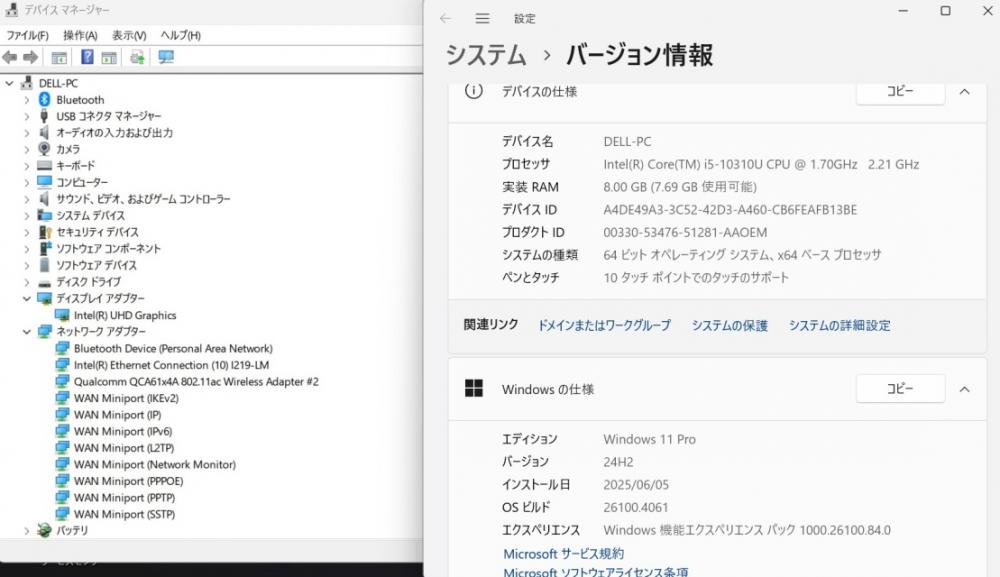Select WAN Miniport (IP)
Image resolution: width=1000 pixels, height=577 pixels.
pyautogui.click(x=117, y=414)
